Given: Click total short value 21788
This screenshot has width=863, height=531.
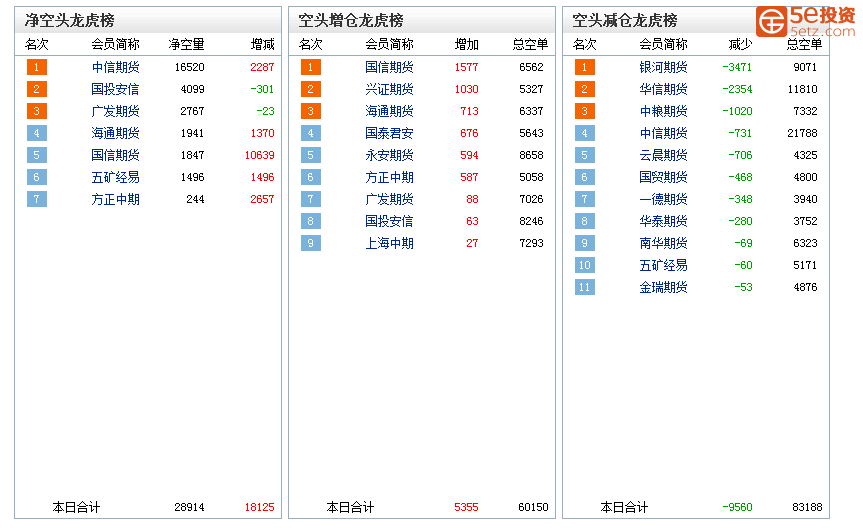Looking at the screenshot, I should pos(802,133).
